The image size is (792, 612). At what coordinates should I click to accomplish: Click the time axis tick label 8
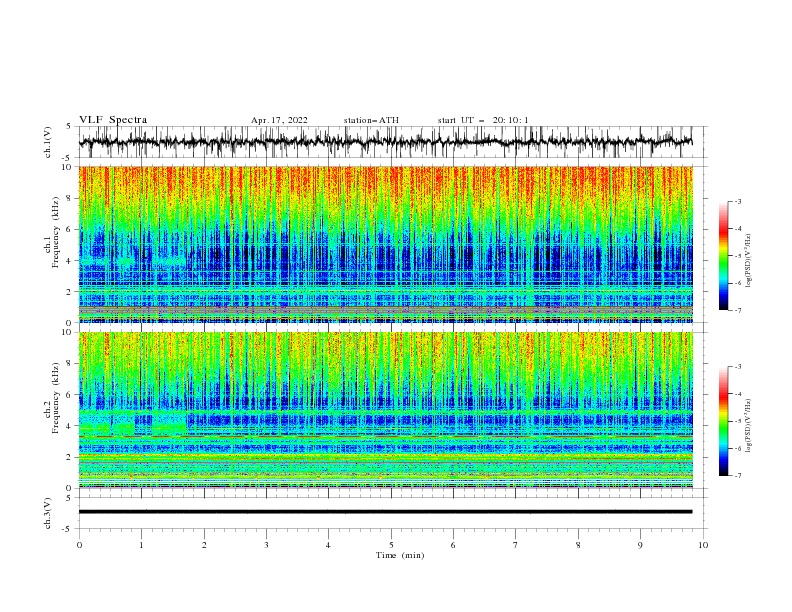click(578, 545)
